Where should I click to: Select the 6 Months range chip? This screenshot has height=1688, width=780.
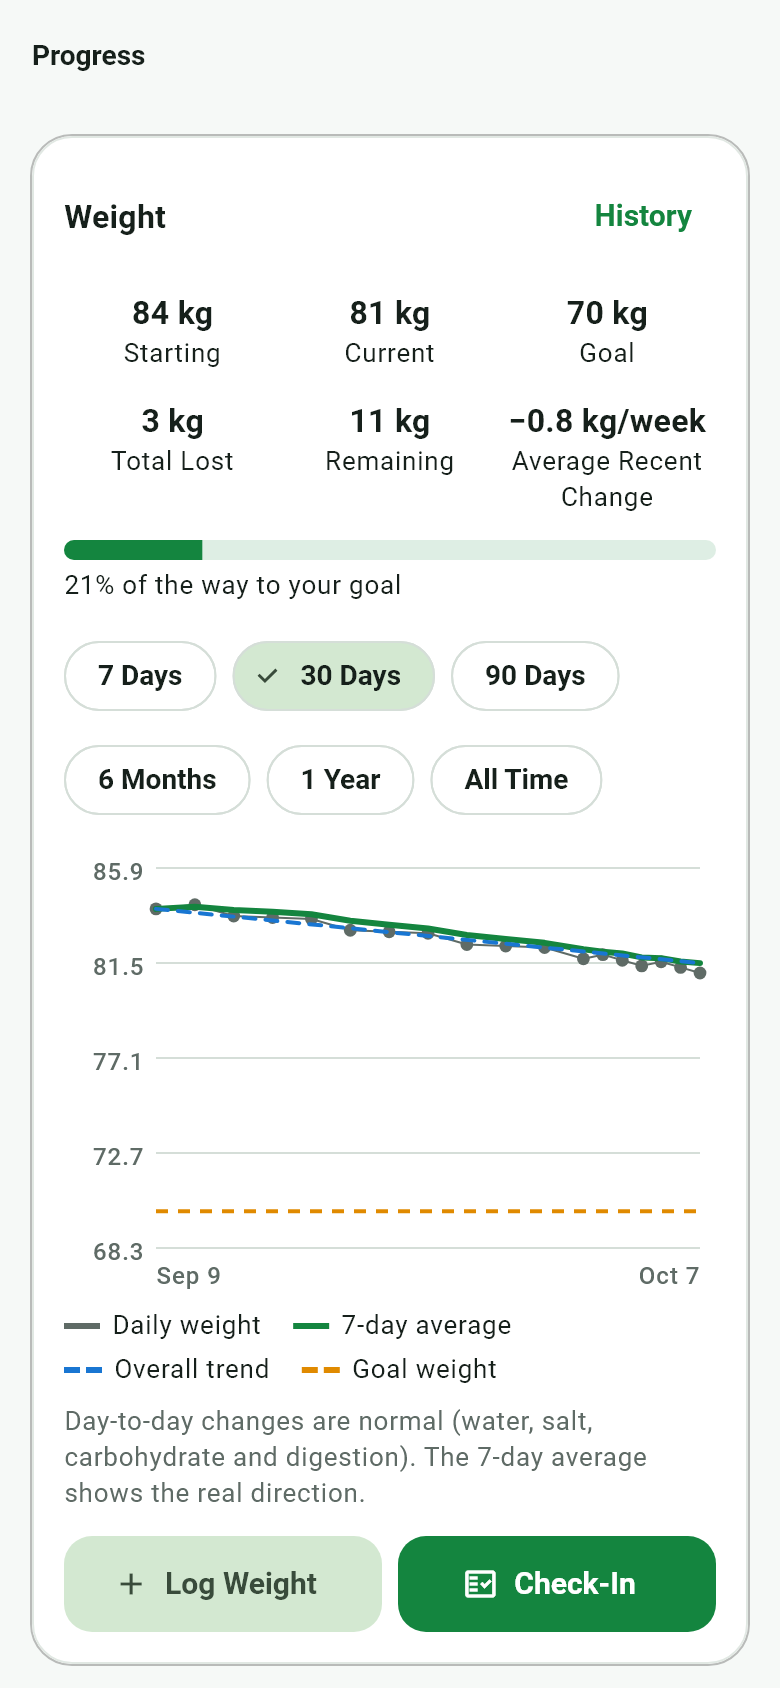pos(157,780)
